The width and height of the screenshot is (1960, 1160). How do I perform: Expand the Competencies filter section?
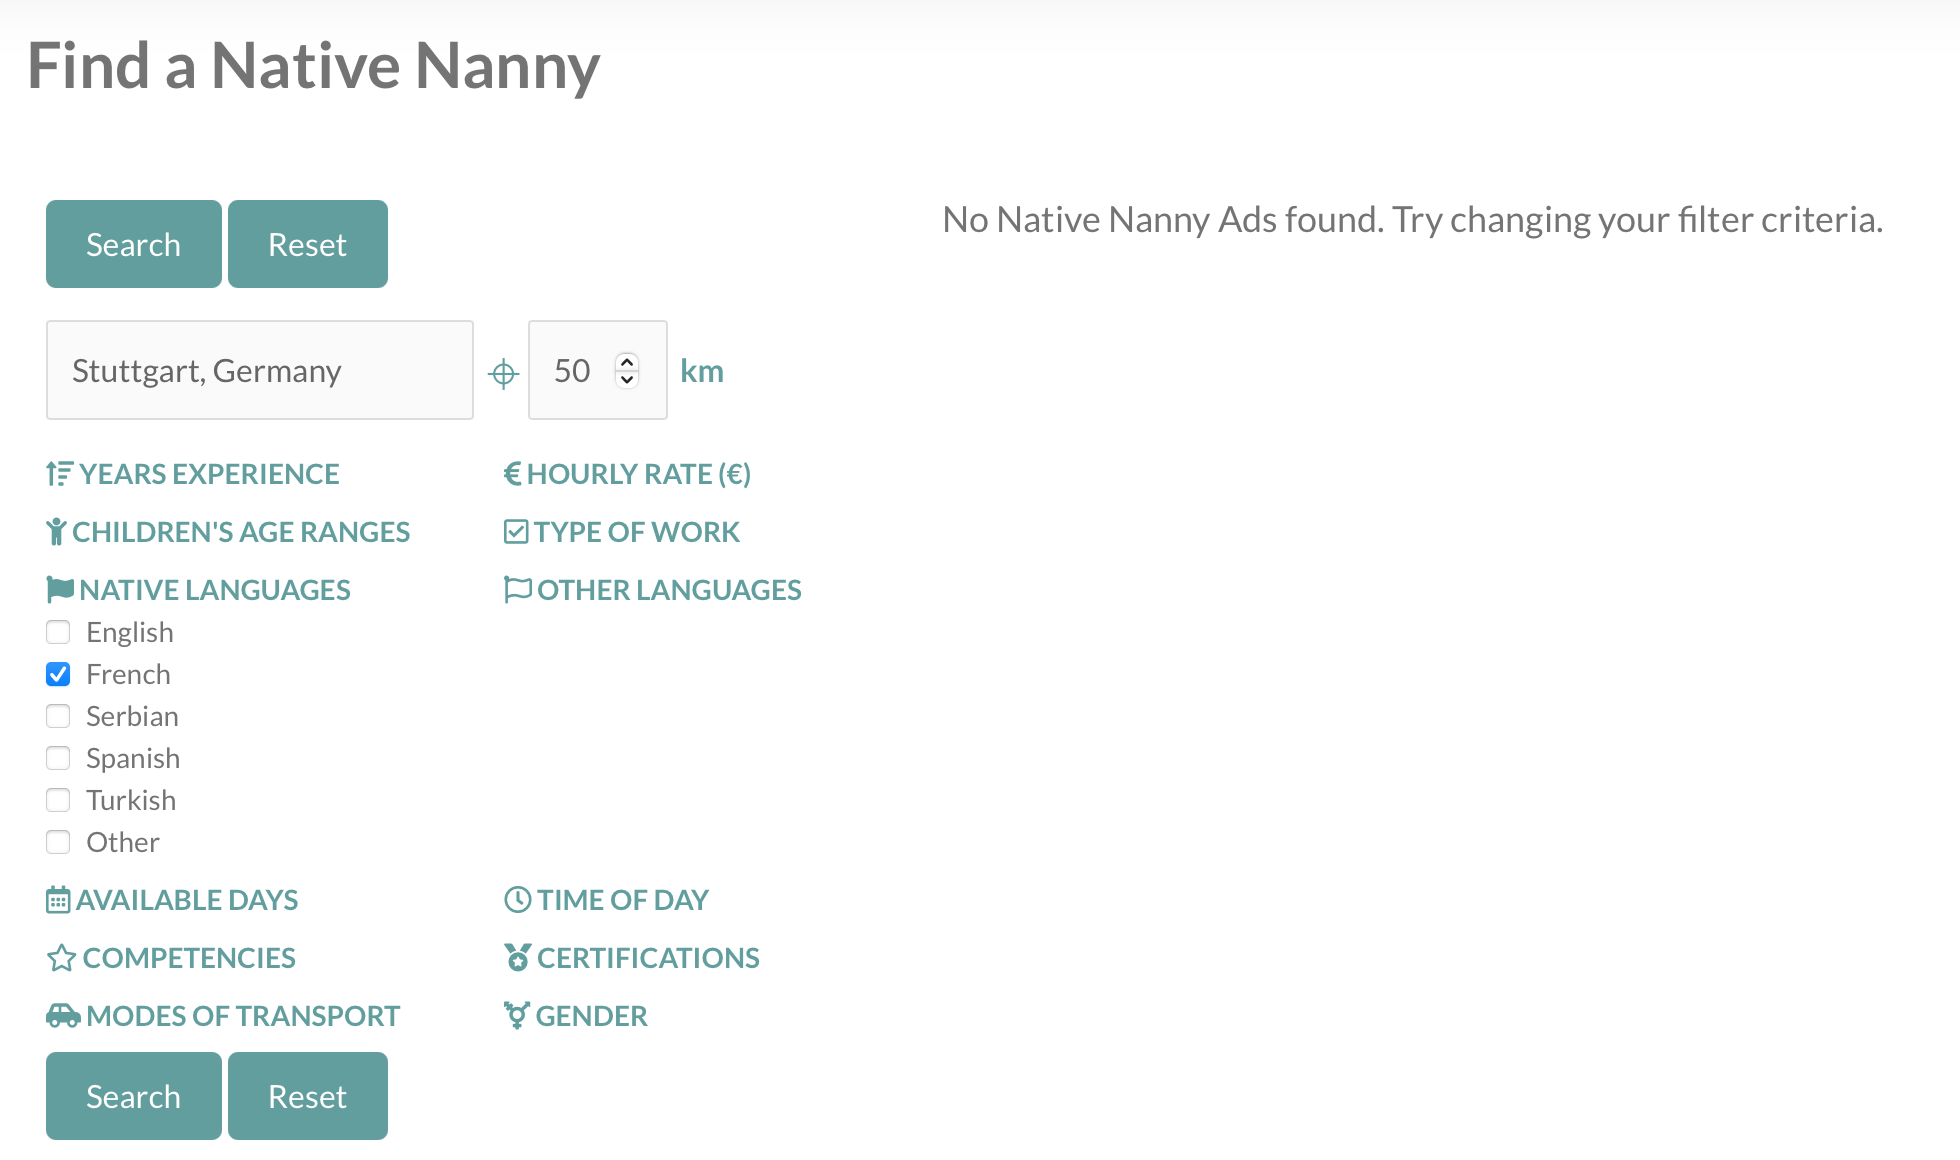(x=171, y=958)
